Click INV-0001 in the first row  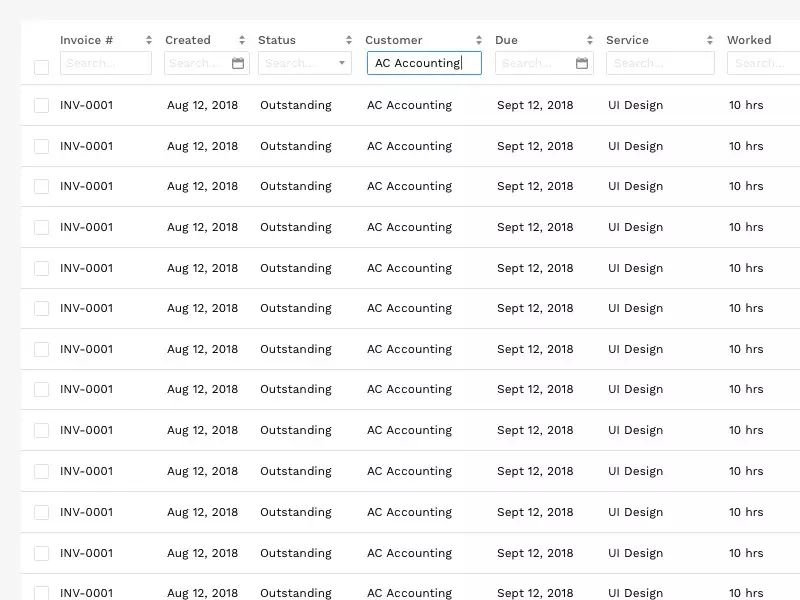[86, 105]
